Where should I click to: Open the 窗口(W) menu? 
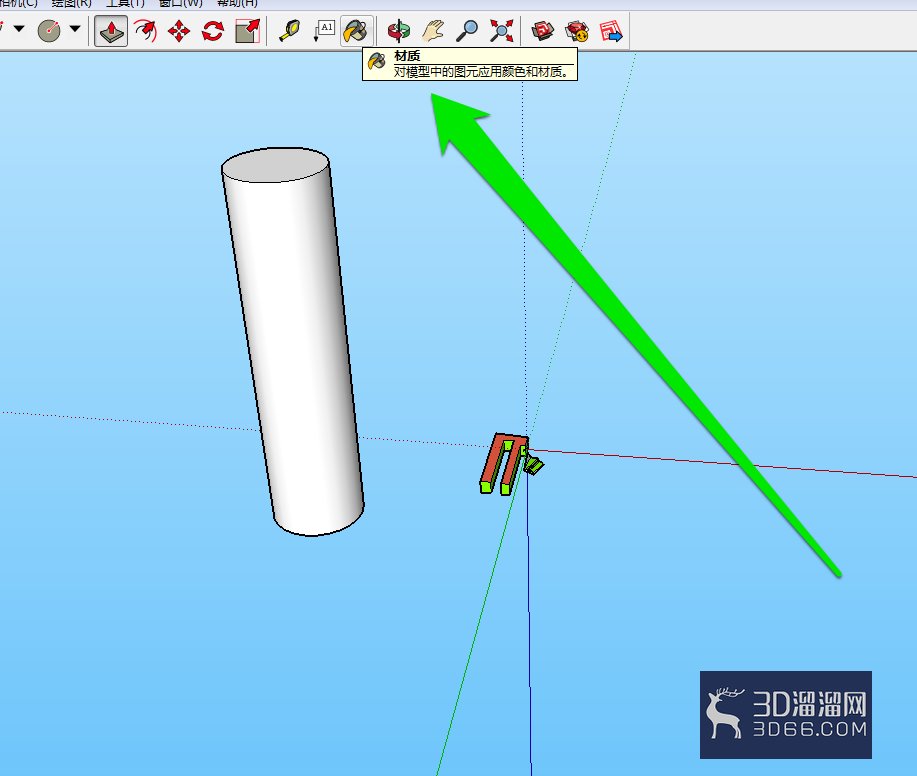[x=181, y=3]
